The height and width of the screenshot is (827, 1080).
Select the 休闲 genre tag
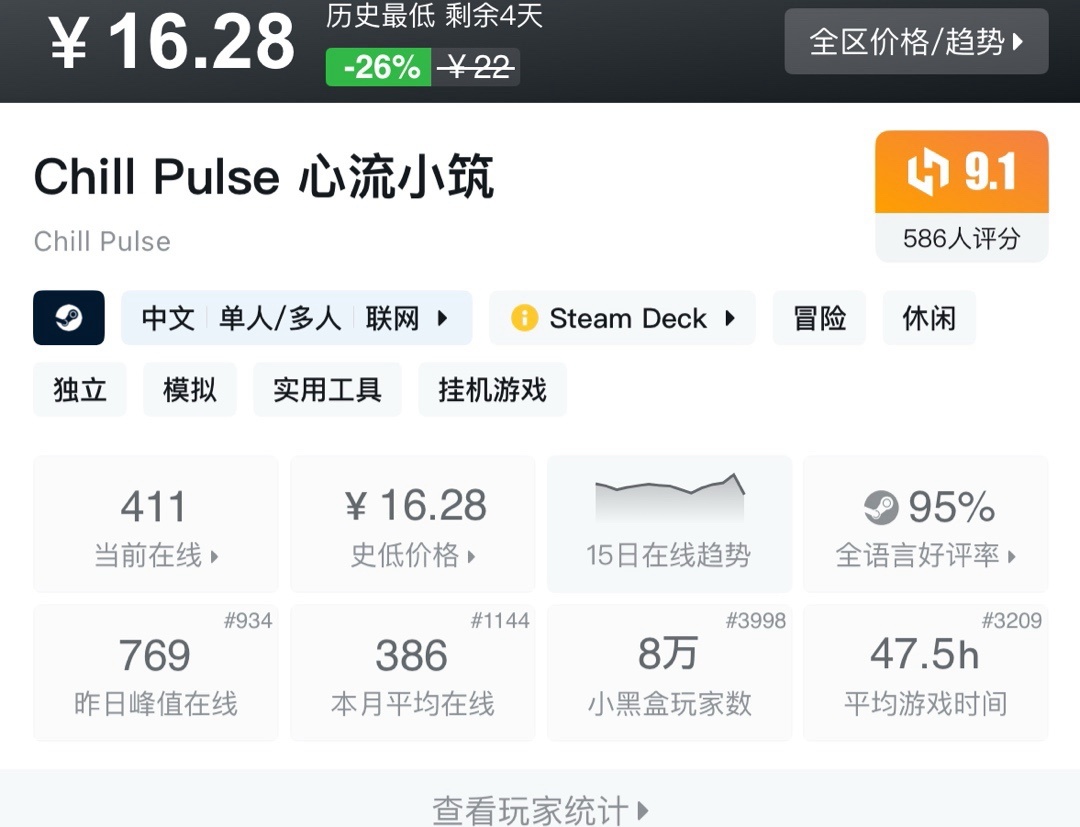929,318
